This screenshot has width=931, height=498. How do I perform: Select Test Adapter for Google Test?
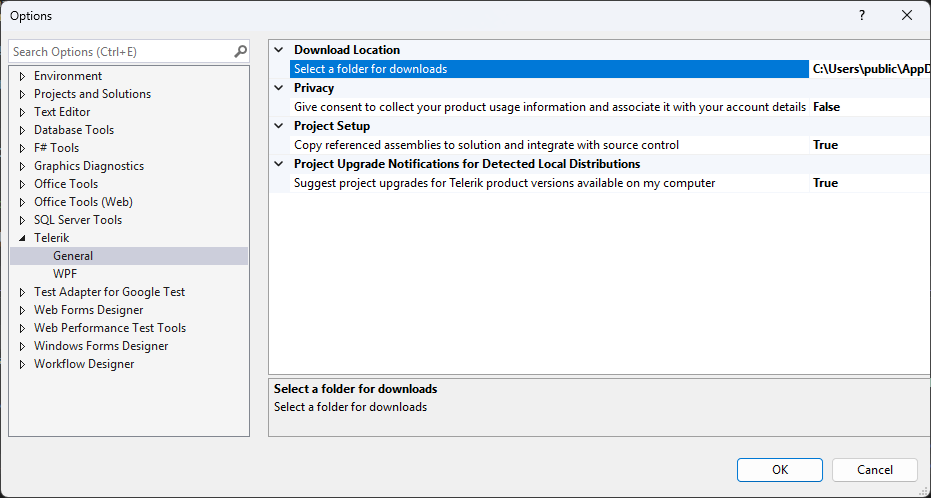point(109,292)
